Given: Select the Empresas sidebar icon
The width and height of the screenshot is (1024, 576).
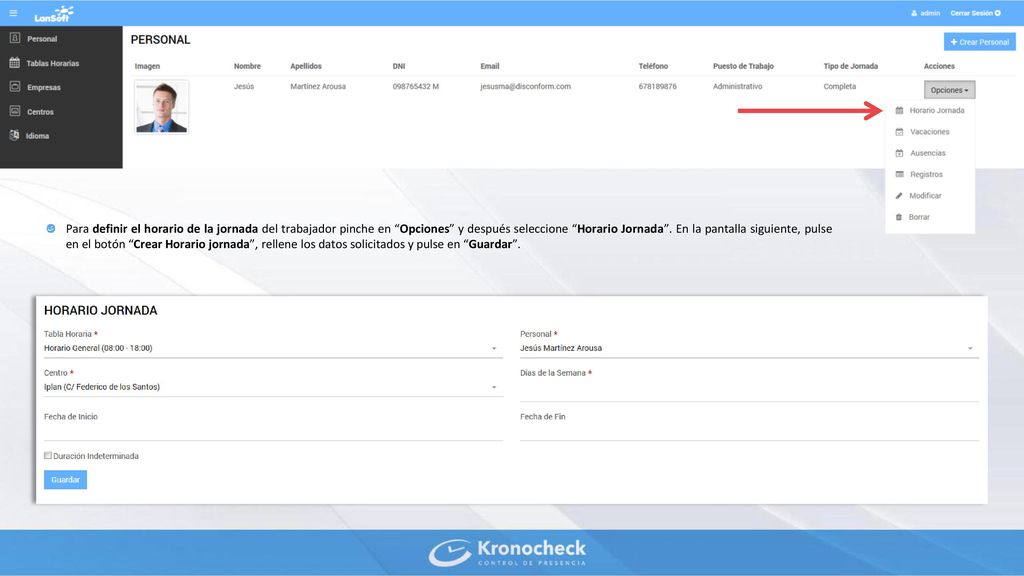Looking at the screenshot, I should 15,87.
